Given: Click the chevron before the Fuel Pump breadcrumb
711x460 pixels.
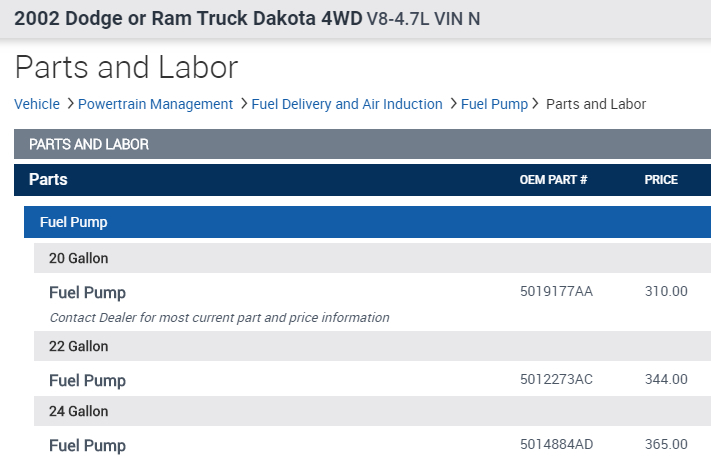Looking at the screenshot, I should (x=453, y=104).
